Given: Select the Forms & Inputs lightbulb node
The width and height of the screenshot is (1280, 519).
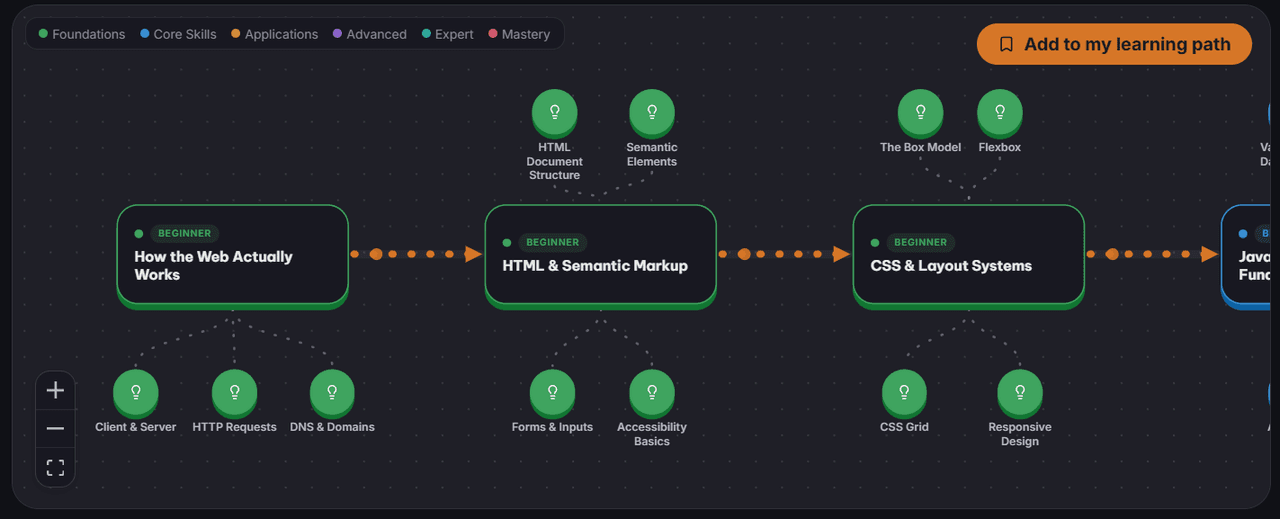Looking at the screenshot, I should click(x=552, y=392).
